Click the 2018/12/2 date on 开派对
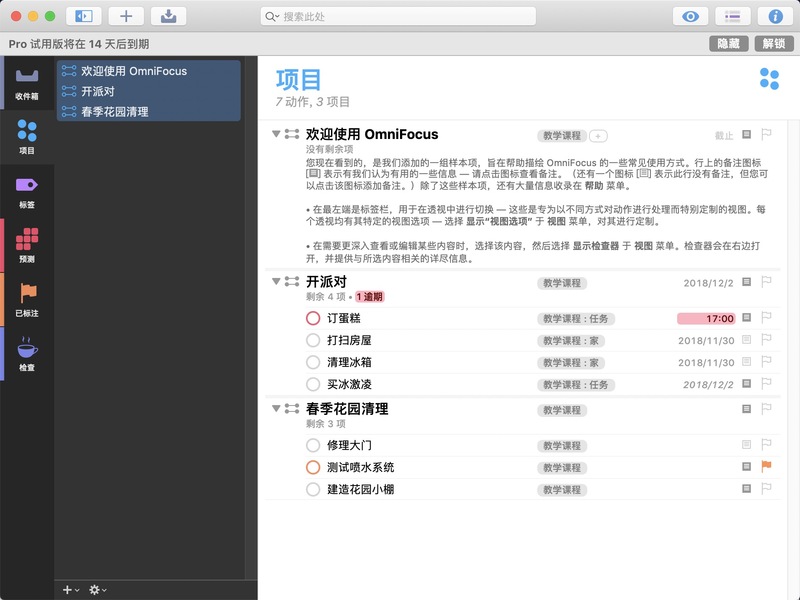800x600 pixels. click(x=708, y=283)
